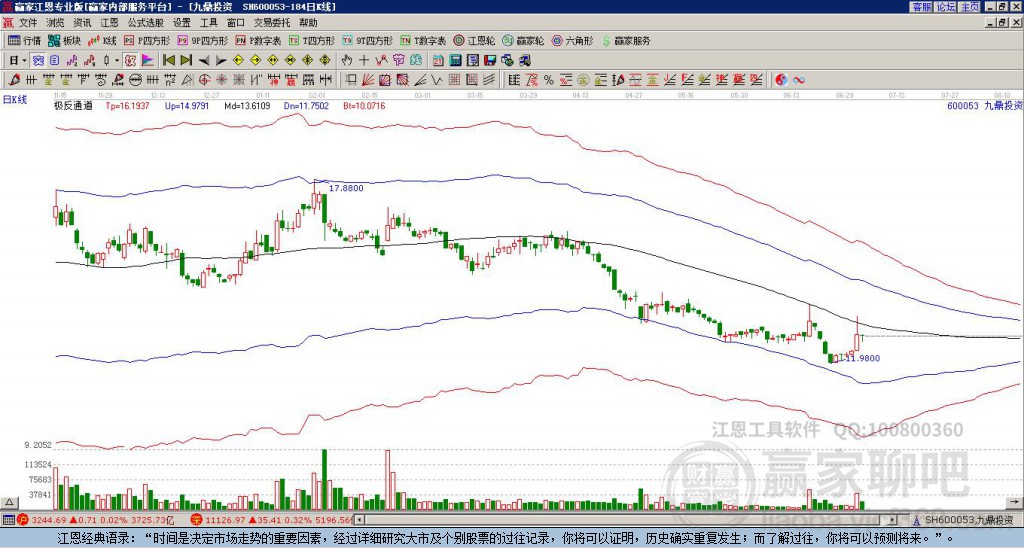Select the hand pan tool
This screenshot has width=1024, height=548.
click(347, 61)
